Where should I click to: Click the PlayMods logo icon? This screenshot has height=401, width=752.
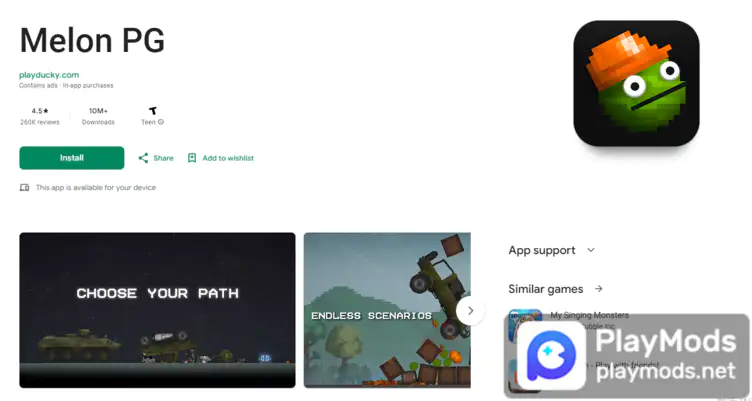pyautogui.click(x=552, y=355)
